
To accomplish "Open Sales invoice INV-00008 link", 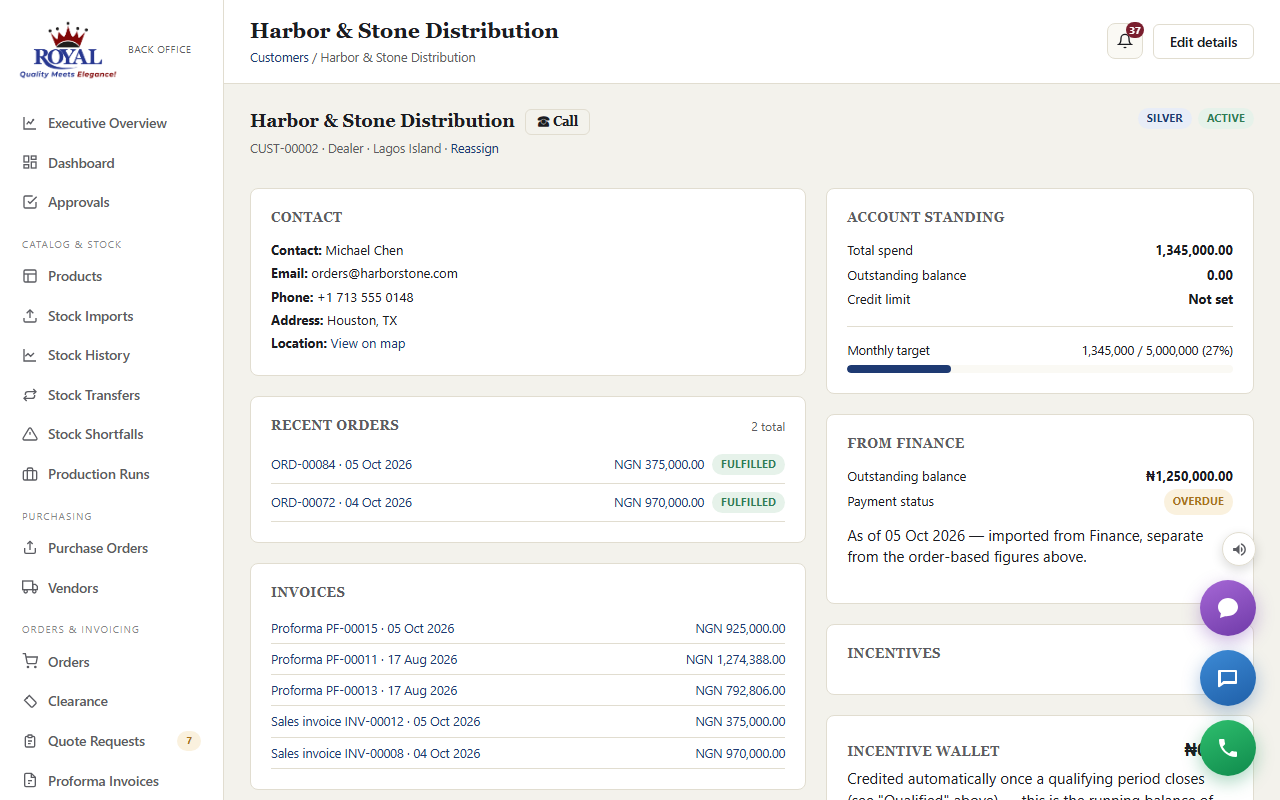I will point(375,753).
